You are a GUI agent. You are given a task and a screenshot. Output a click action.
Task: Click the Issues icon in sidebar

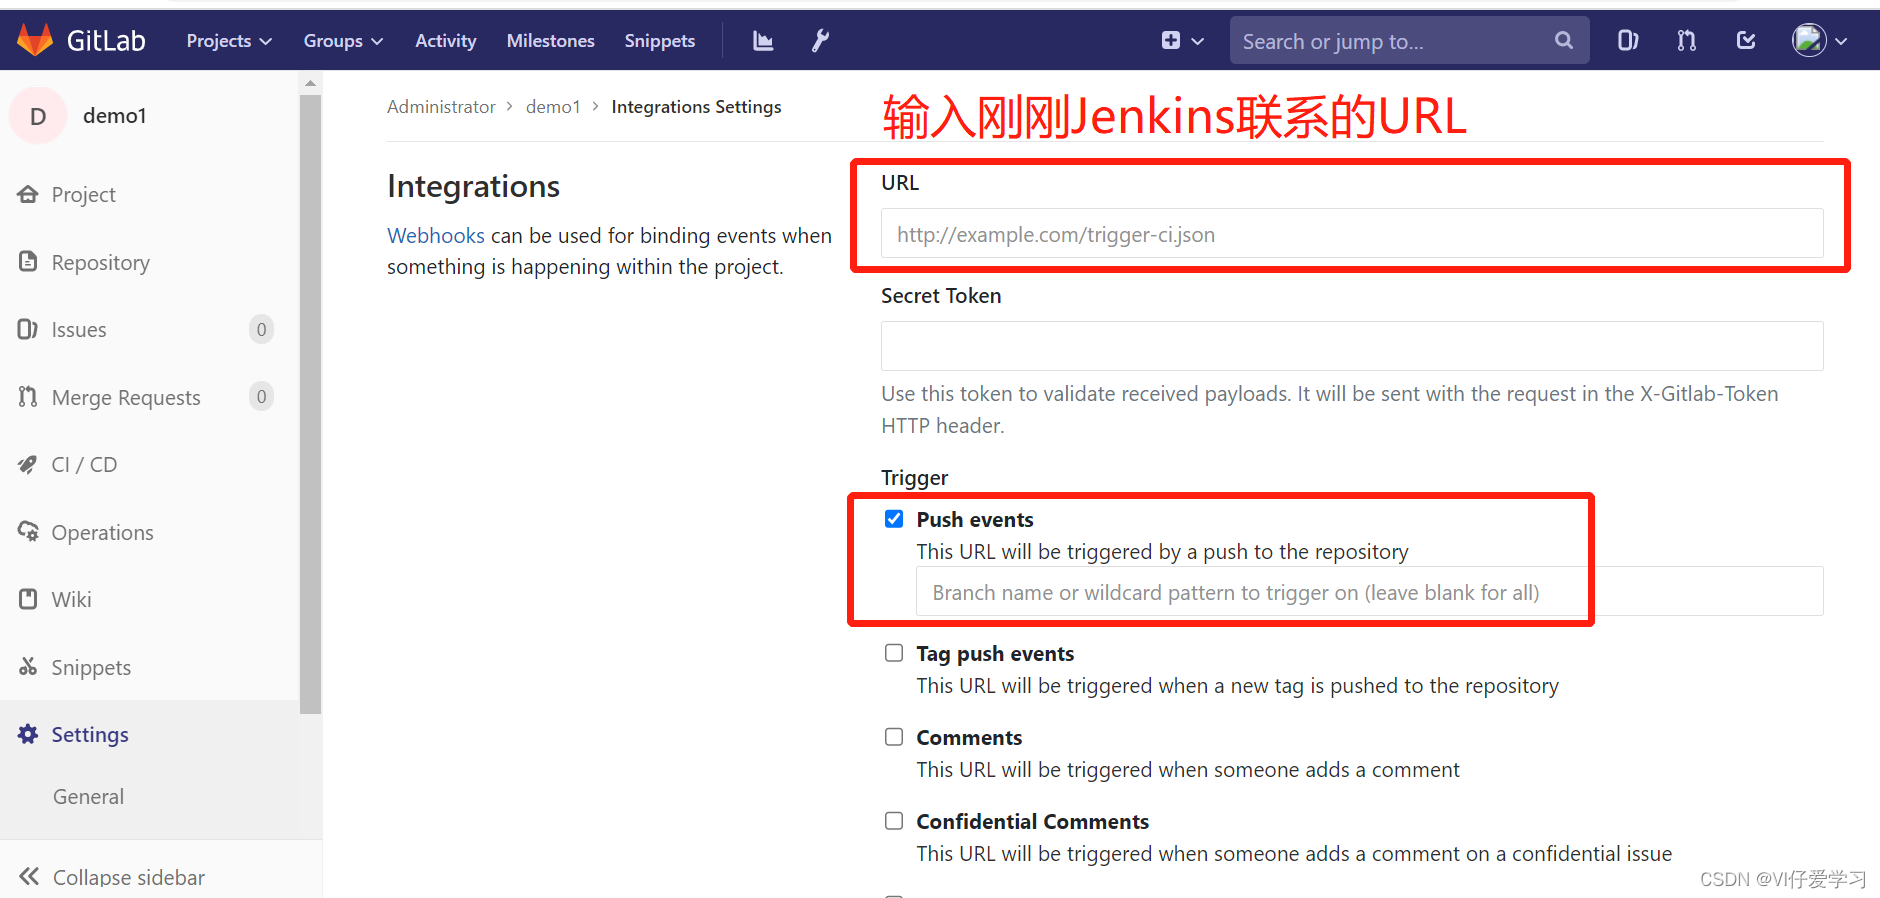click(x=28, y=329)
